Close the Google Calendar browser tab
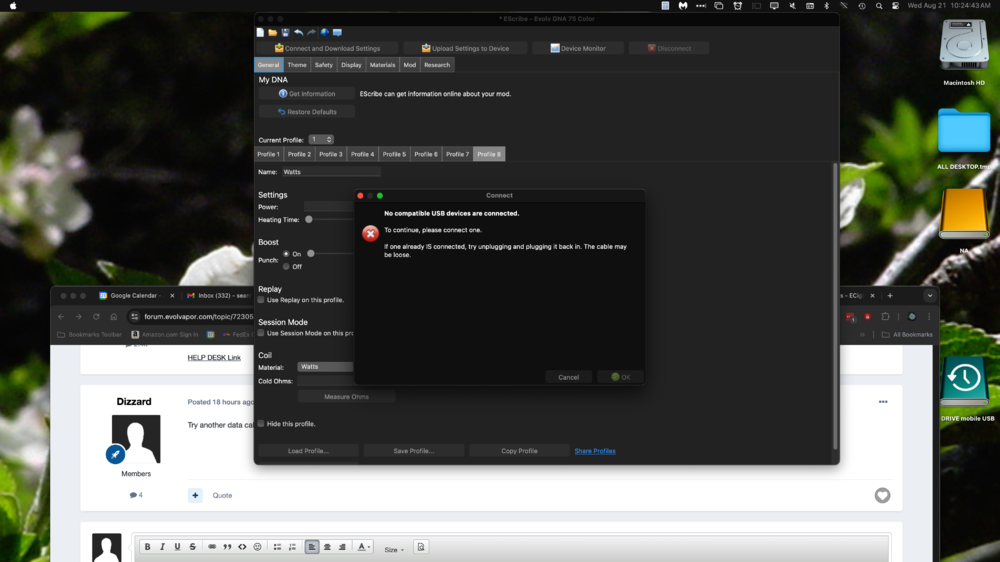Viewport: 1000px width, 562px height. (172, 296)
